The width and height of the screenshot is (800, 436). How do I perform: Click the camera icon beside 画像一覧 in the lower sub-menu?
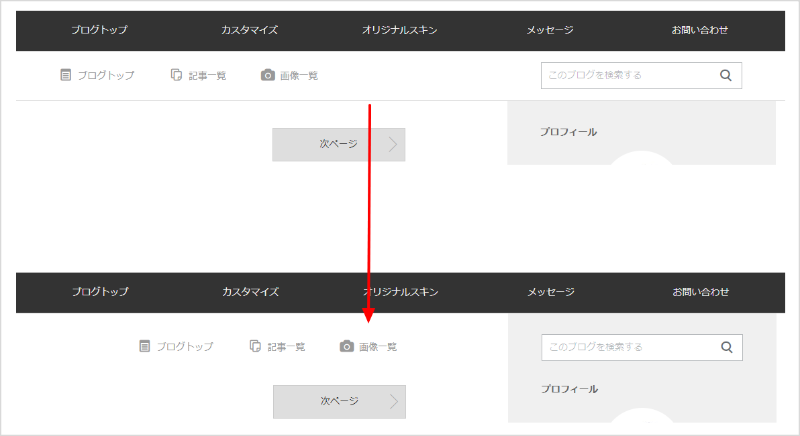tap(346, 347)
